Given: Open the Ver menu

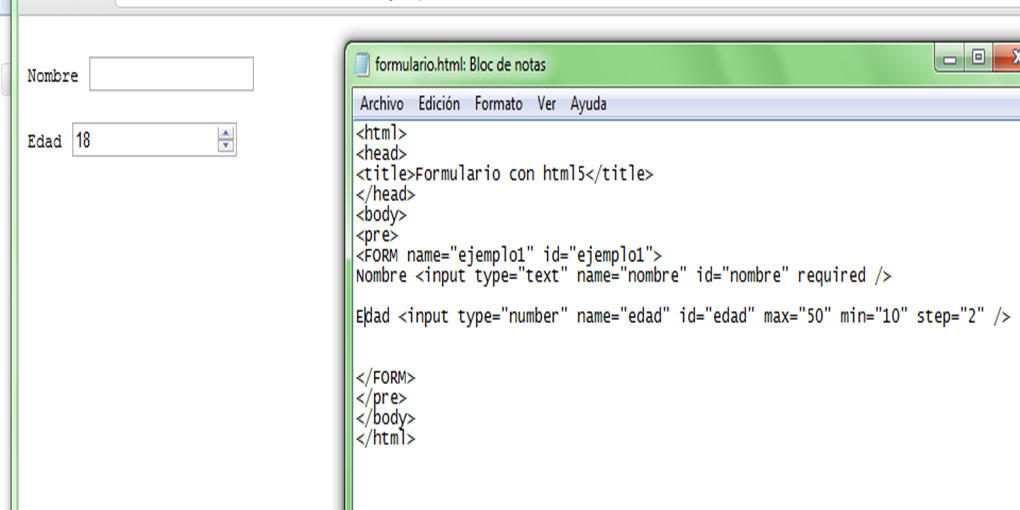Looking at the screenshot, I should [x=546, y=104].
